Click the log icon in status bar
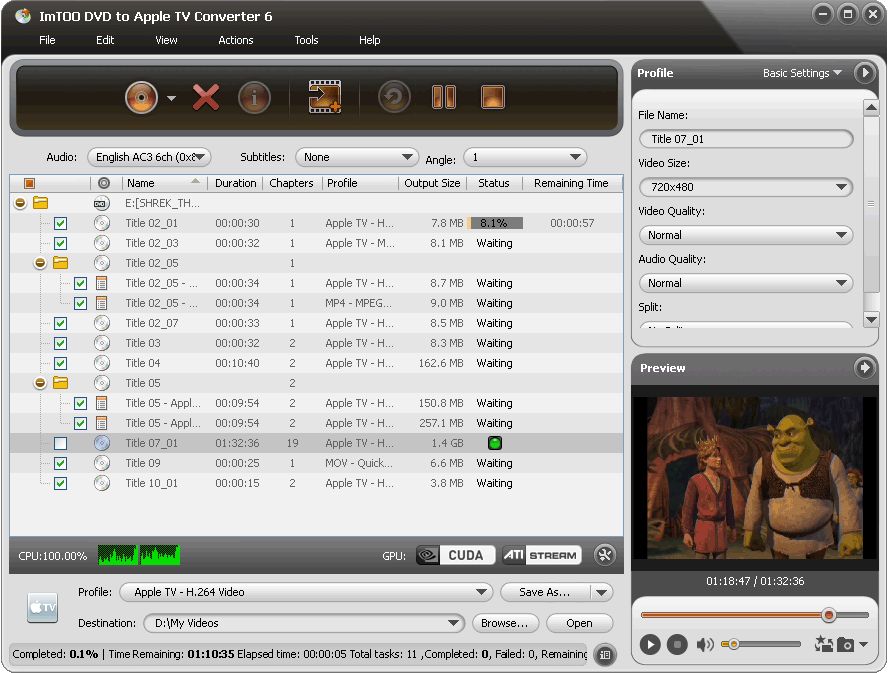Screen dimensions: 888x673 pos(605,655)
